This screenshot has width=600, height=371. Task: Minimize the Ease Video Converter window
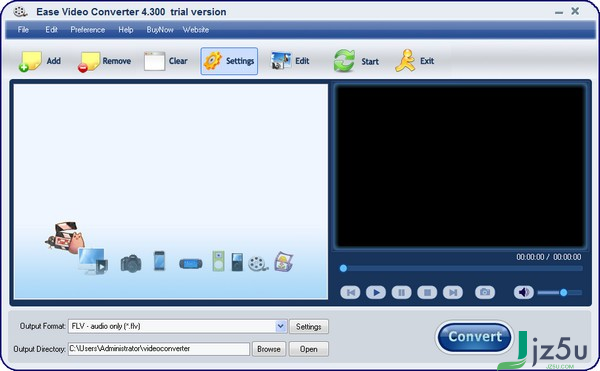(559, 12)
